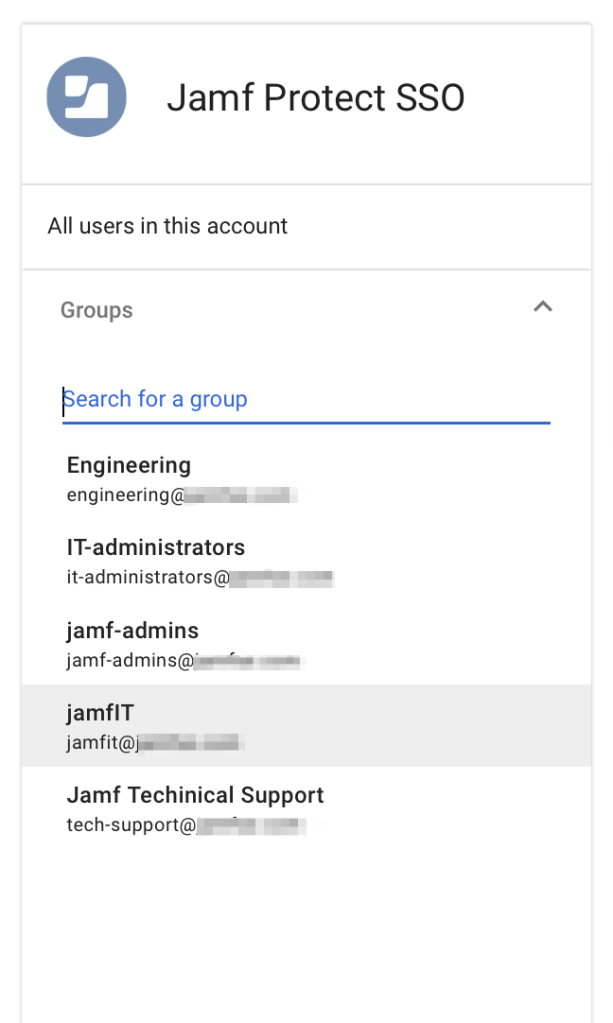Viewport: 613px width, 1023px height.
Task: Collapse the Groups section chevron
Action: 542,307
